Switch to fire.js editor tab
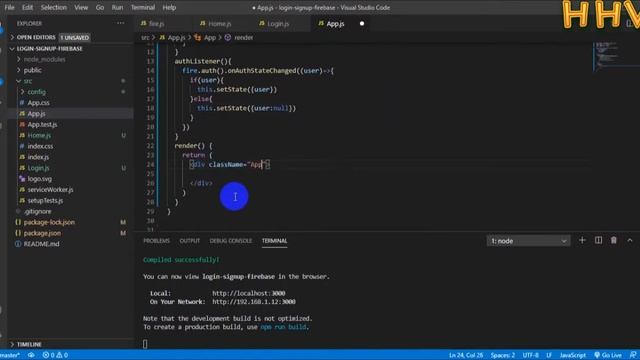The height and width of the screenshot is (360, 640). tap(157, 24)
